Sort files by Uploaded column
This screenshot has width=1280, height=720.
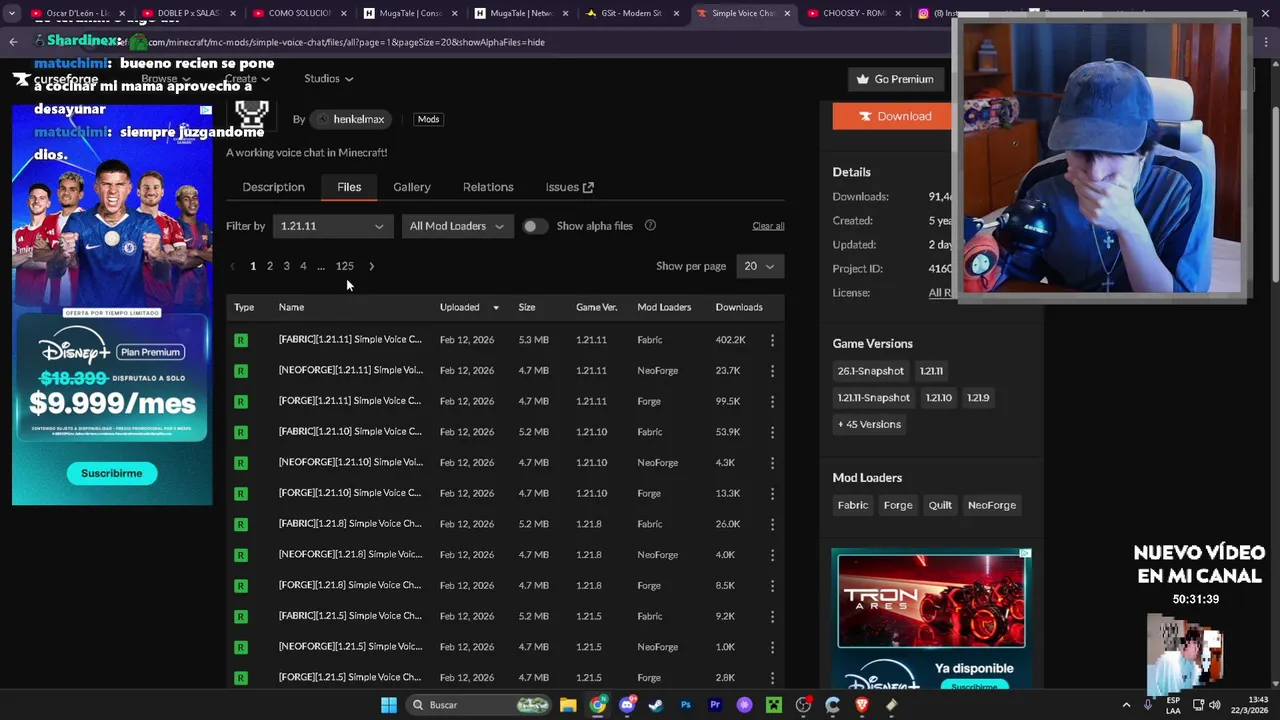(469, 307)
